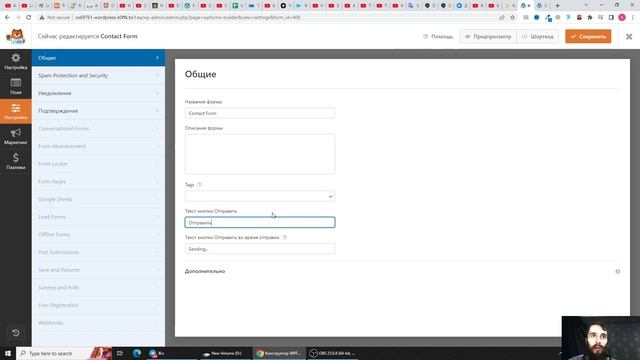Open Form Pages settings section
The height and width of the screenshot is (360, 640).
(98, 182)
